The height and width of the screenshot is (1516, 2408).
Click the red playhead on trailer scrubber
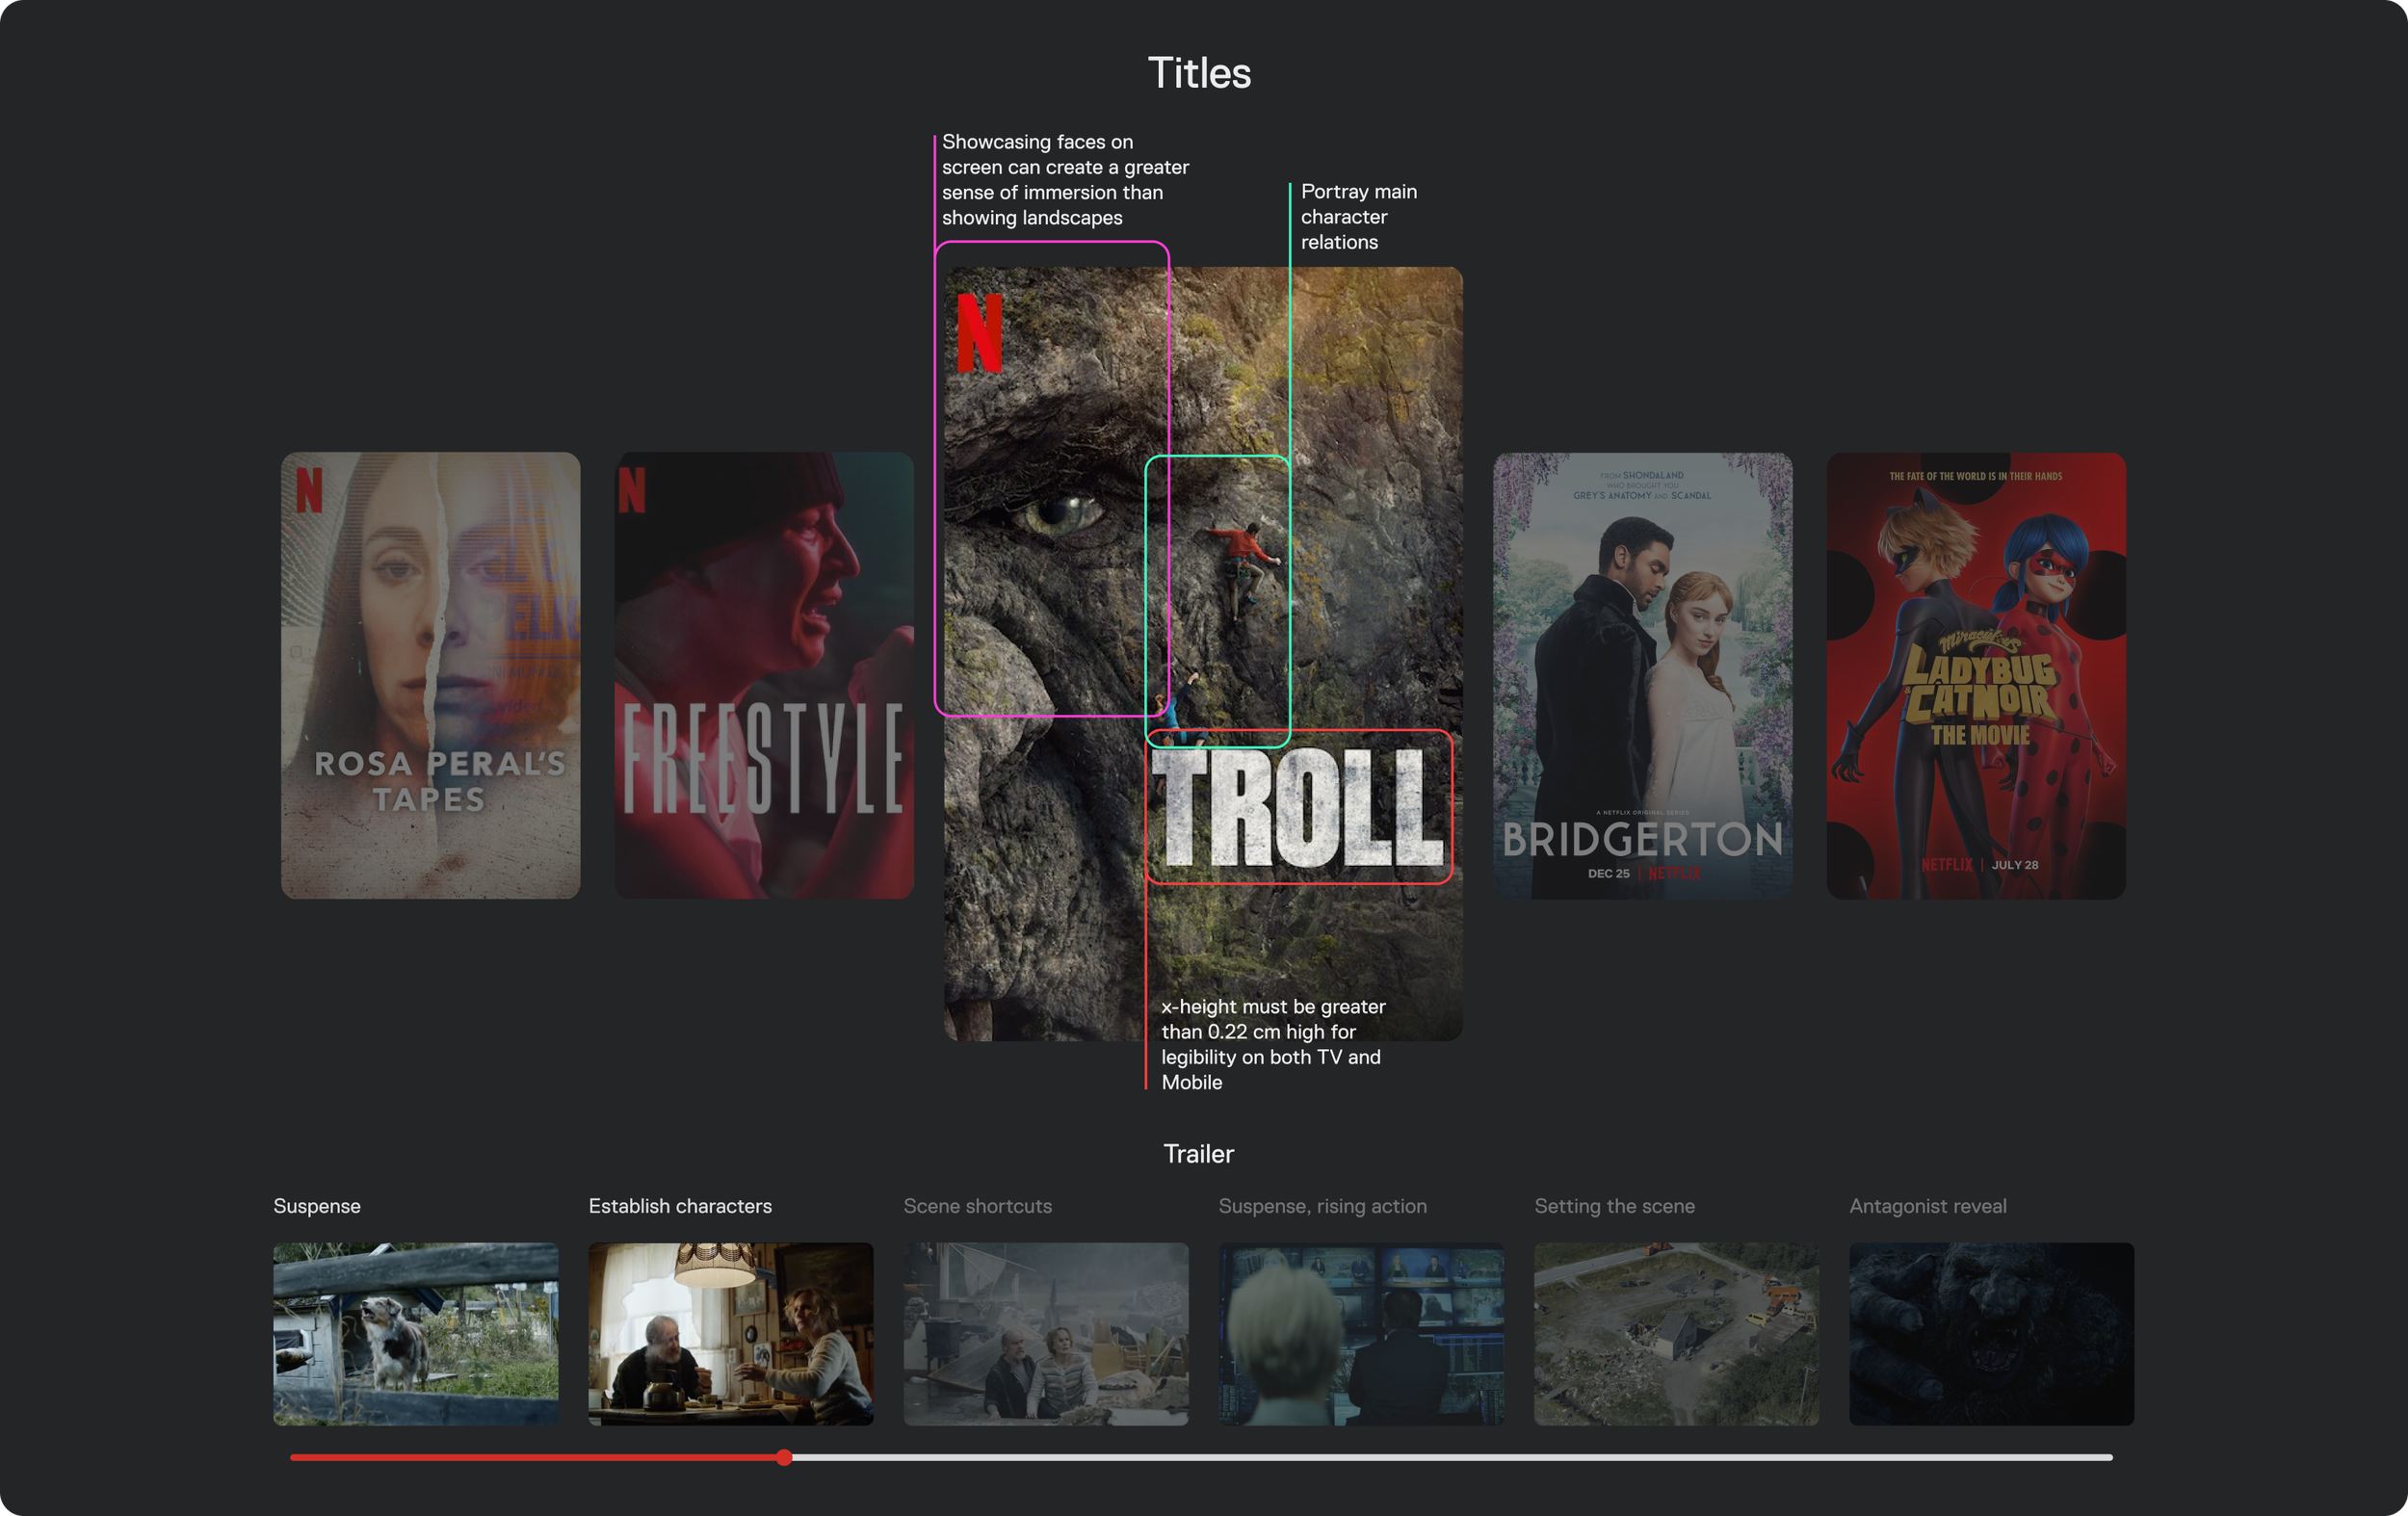[785, 1457]
